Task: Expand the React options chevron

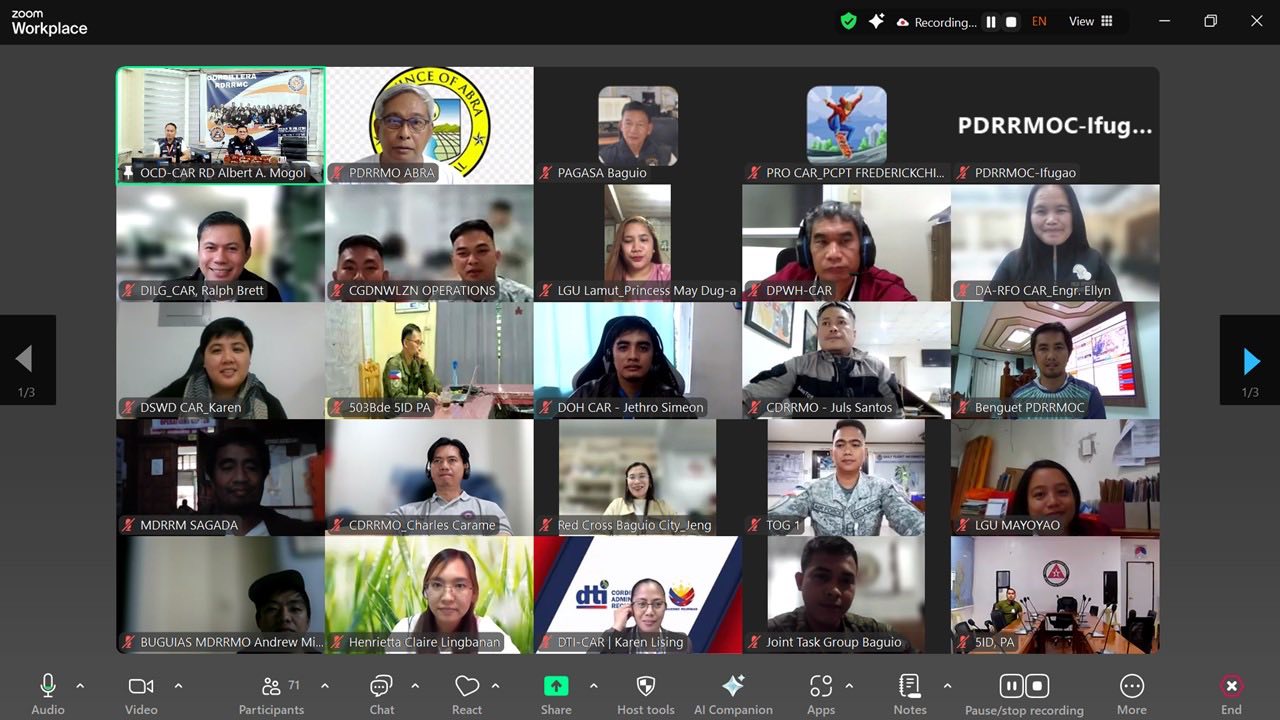Action: click(495, 686)
